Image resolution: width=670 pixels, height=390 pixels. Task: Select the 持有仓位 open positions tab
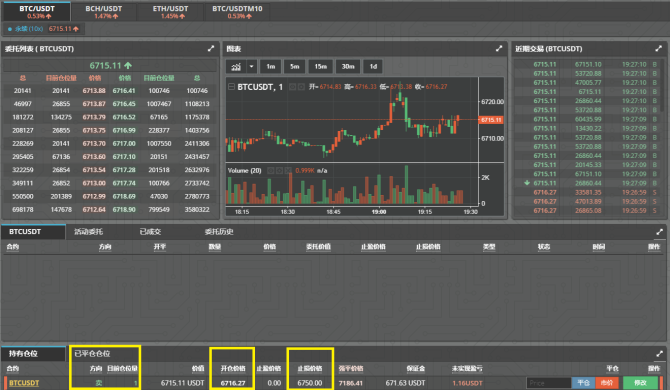pos(33,354)
